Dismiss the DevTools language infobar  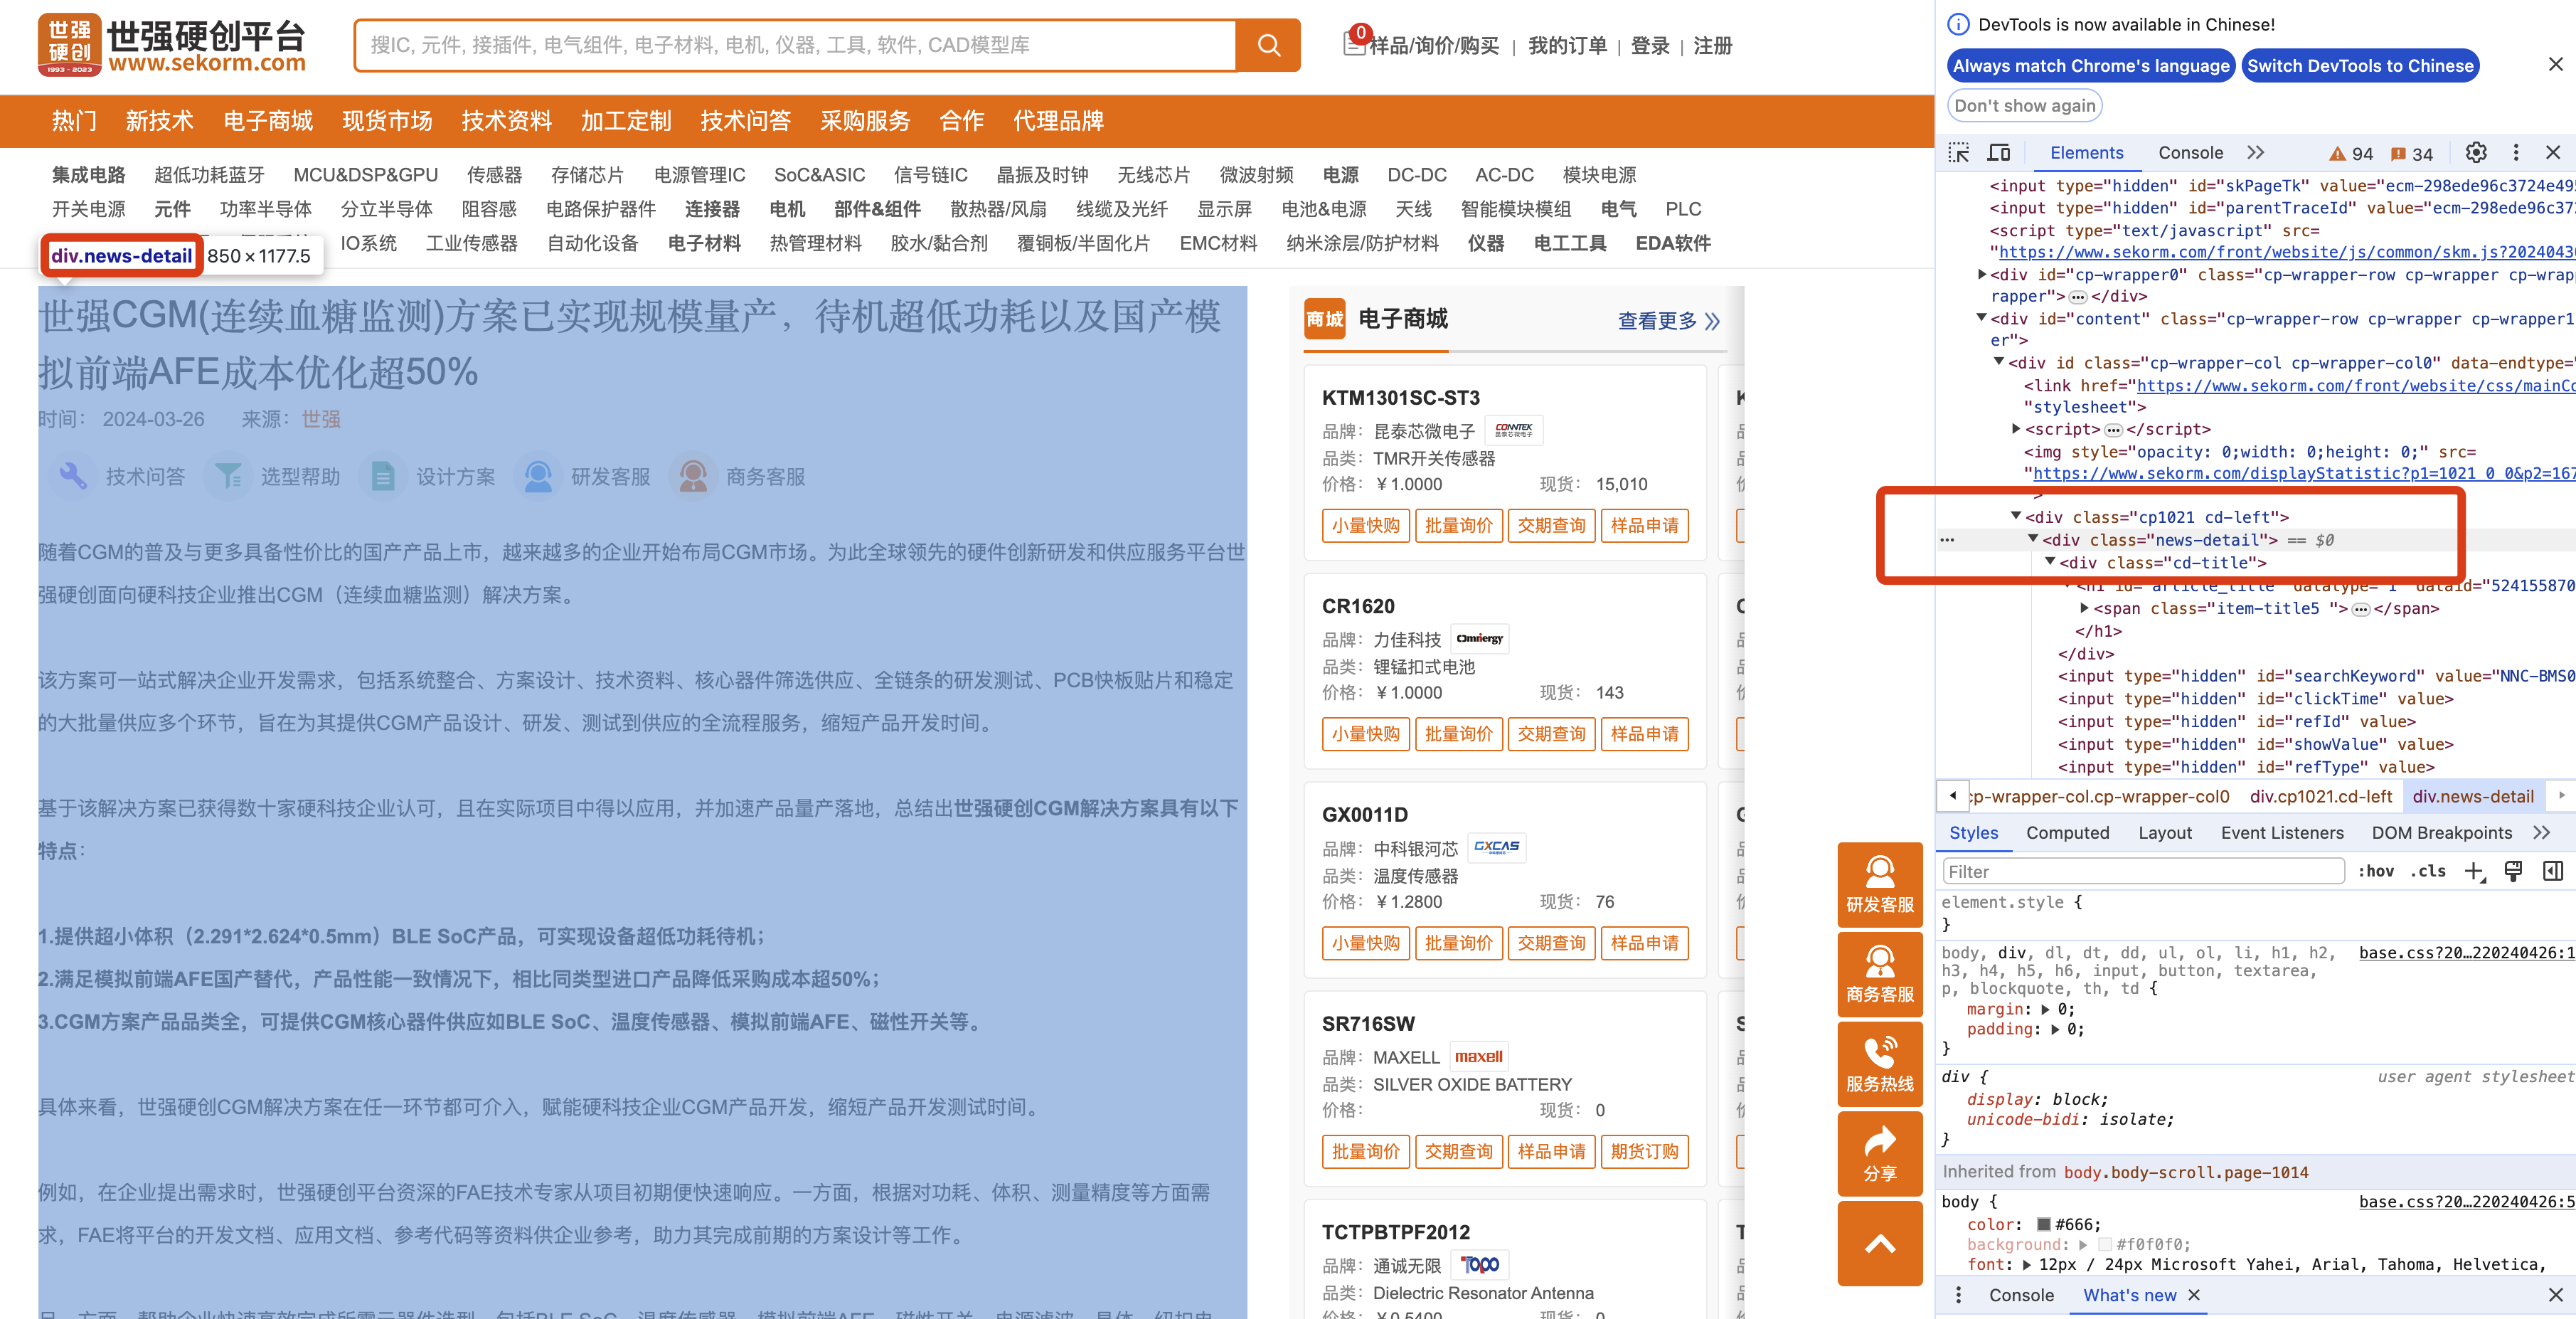(x=2555, y=65)
